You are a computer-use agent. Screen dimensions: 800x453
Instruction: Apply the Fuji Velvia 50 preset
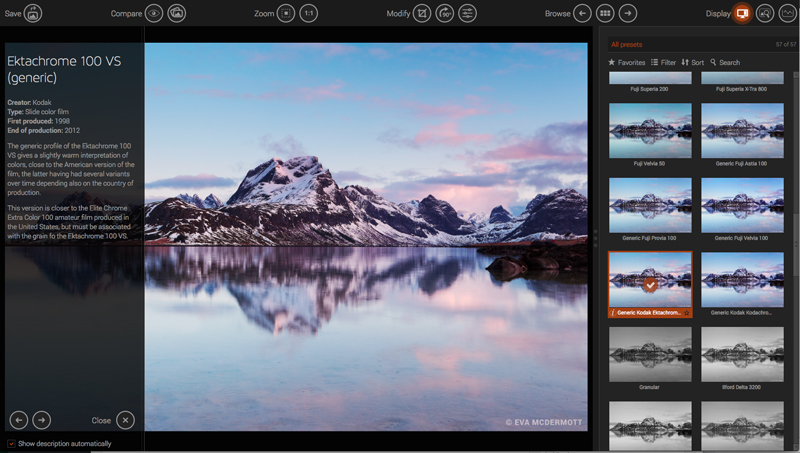pos(650,131)
